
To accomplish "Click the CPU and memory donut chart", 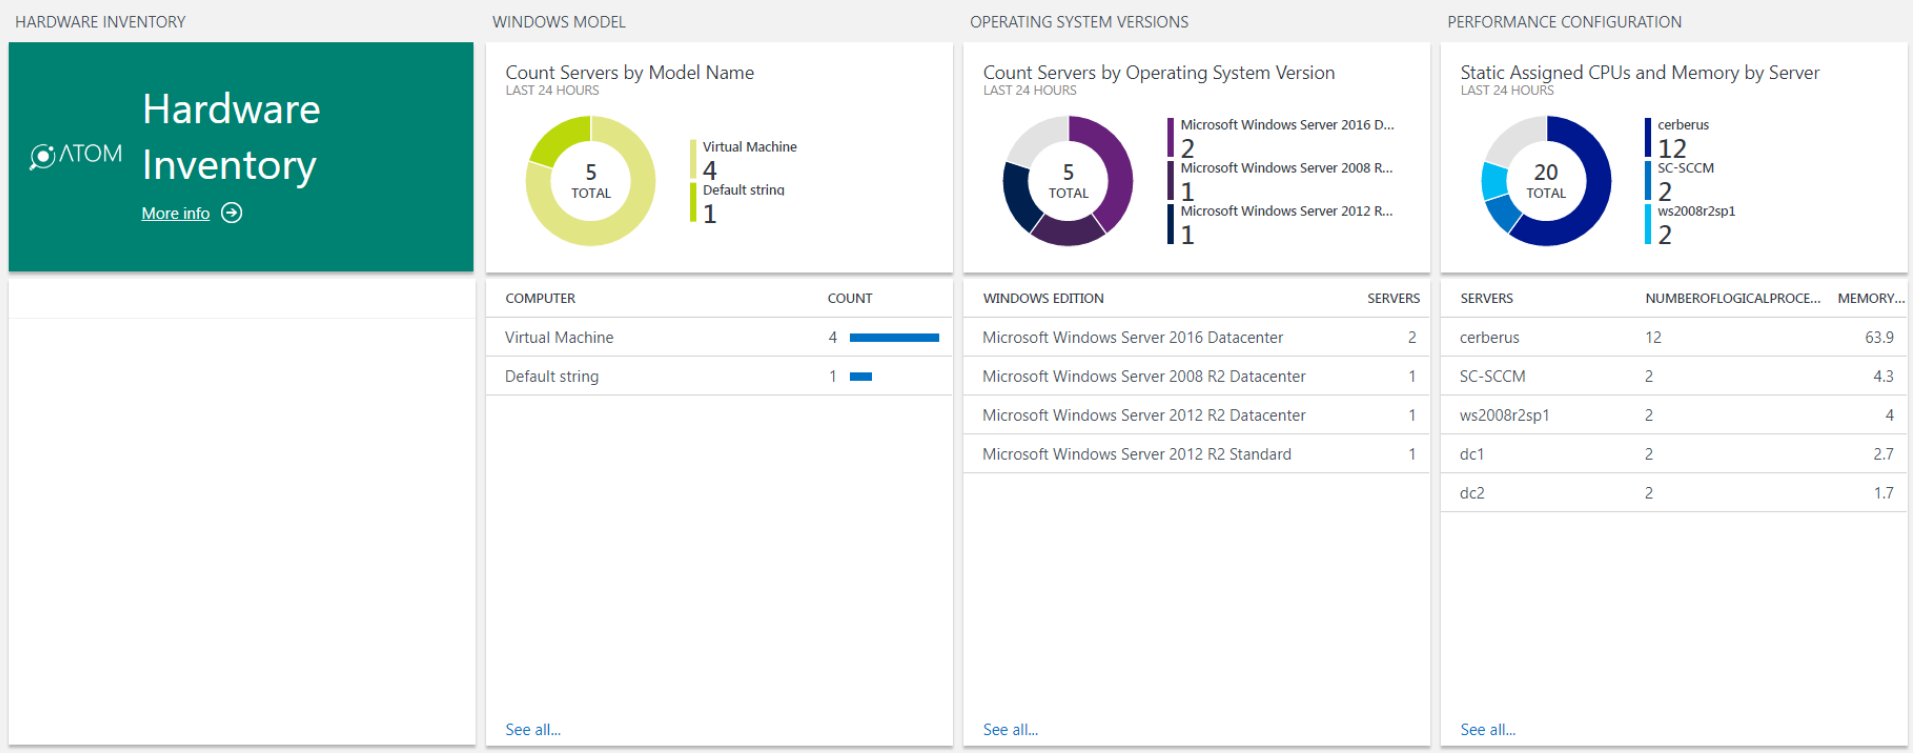I will (1546, 181).
